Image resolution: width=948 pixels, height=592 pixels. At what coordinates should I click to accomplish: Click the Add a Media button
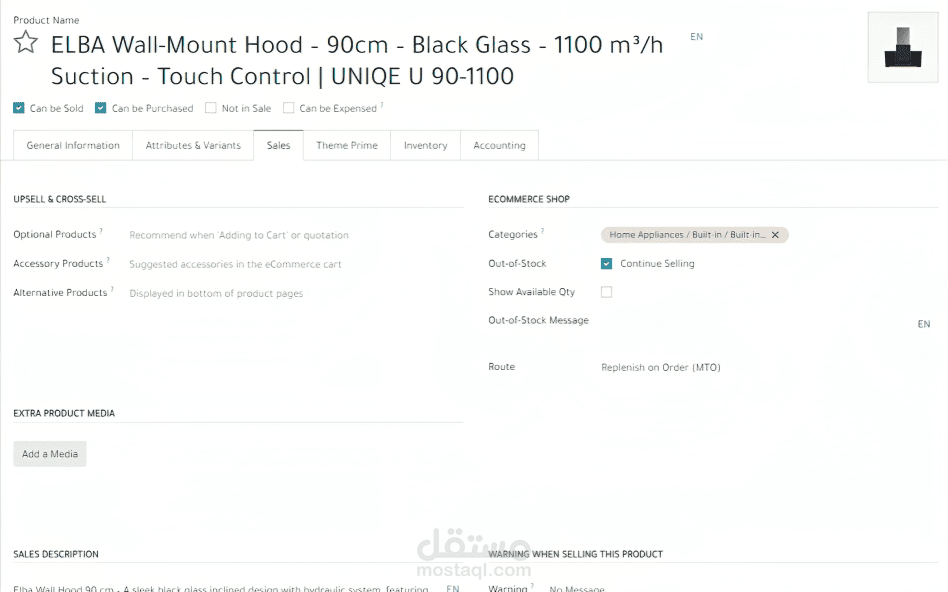(x=50, y=454)
